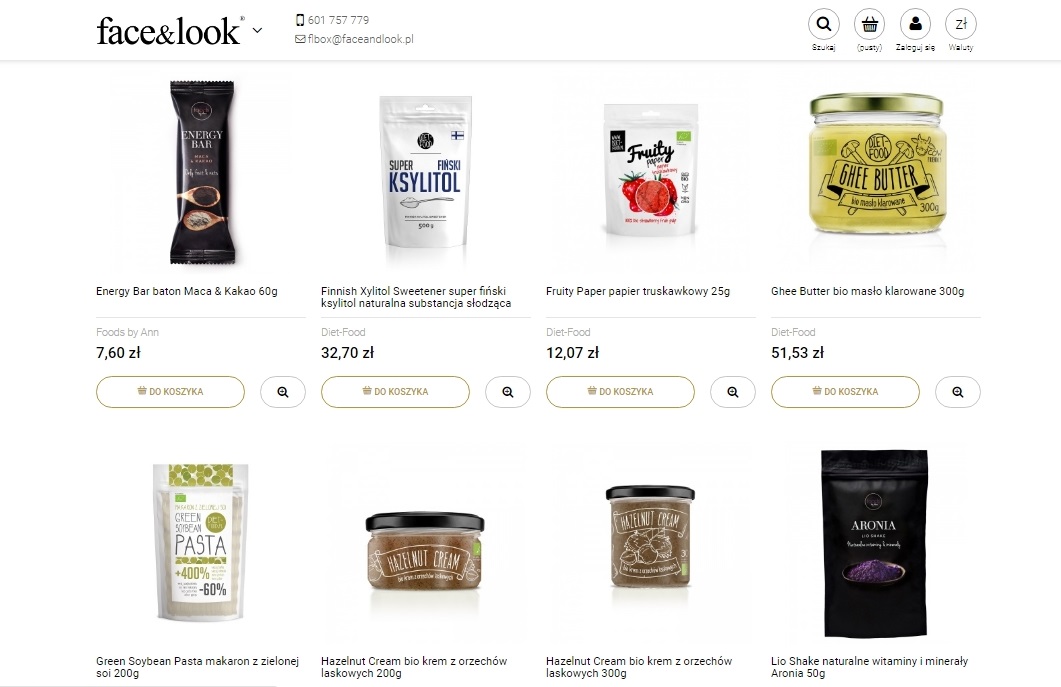Quick-view magnifier for Energy Bar baton
Viewport: 1061px width, 687px height.
283,392
